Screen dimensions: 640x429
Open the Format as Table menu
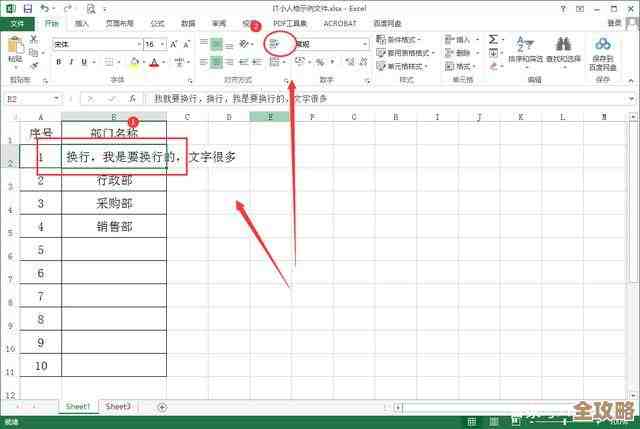406,53
